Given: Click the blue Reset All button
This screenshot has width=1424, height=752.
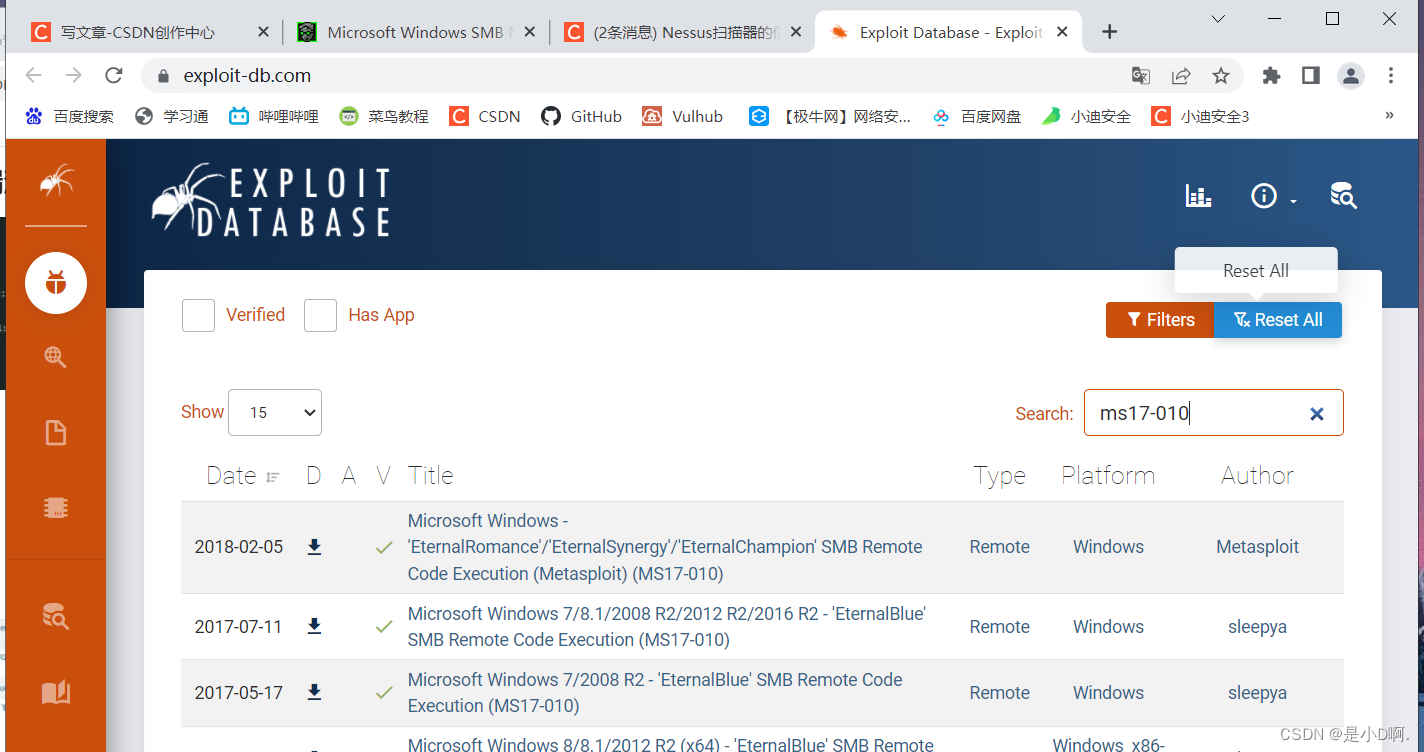Looking at the screenshot, I should [x=1278, y=320].
